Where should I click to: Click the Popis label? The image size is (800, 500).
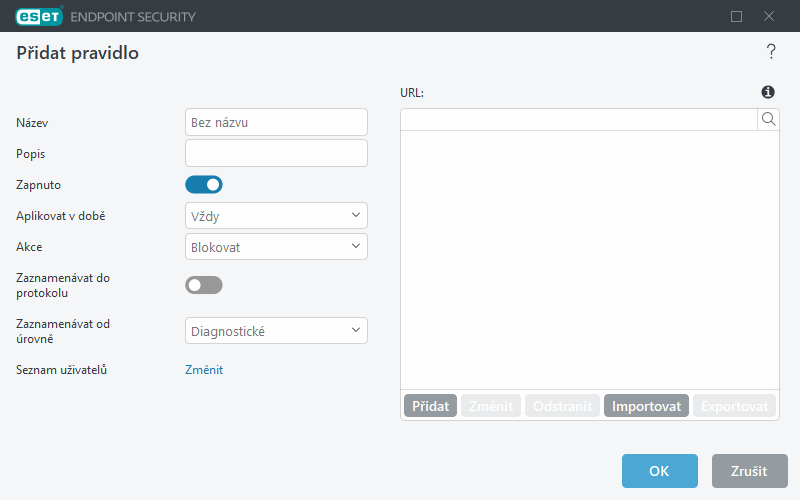31,154
